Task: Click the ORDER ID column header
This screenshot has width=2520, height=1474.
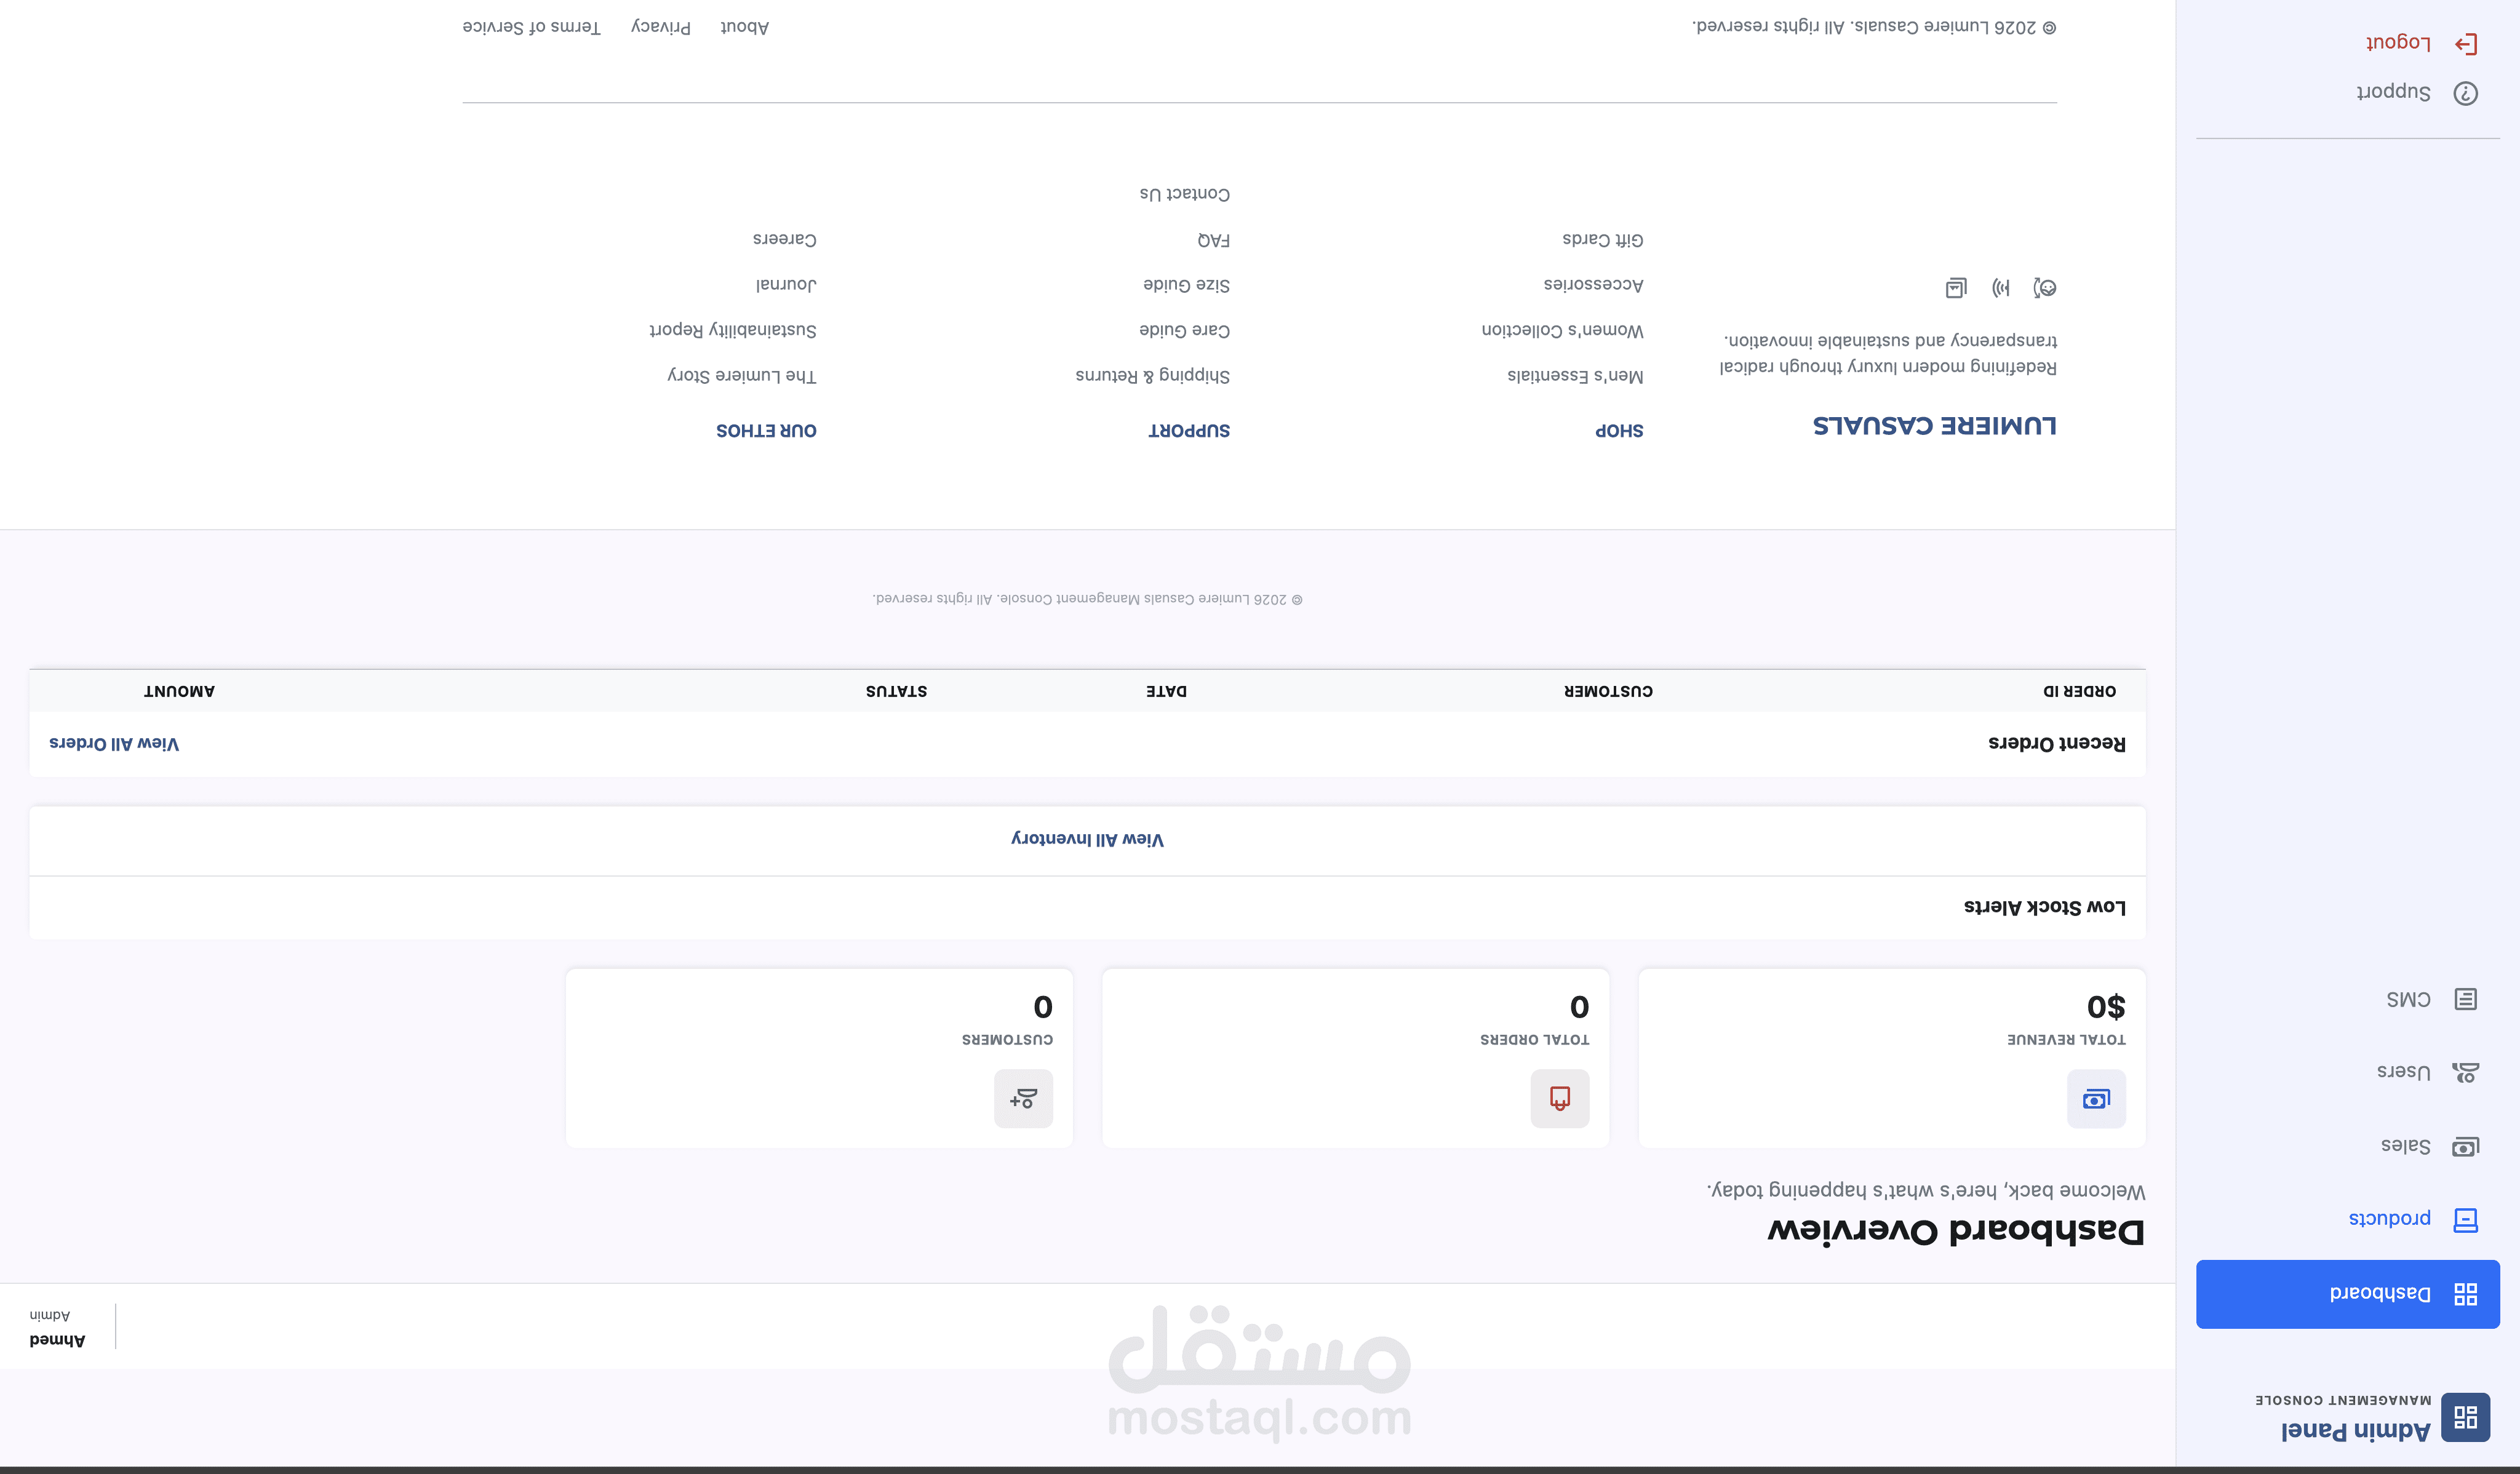Action: pyautogui.click(x=2079, y=691)
